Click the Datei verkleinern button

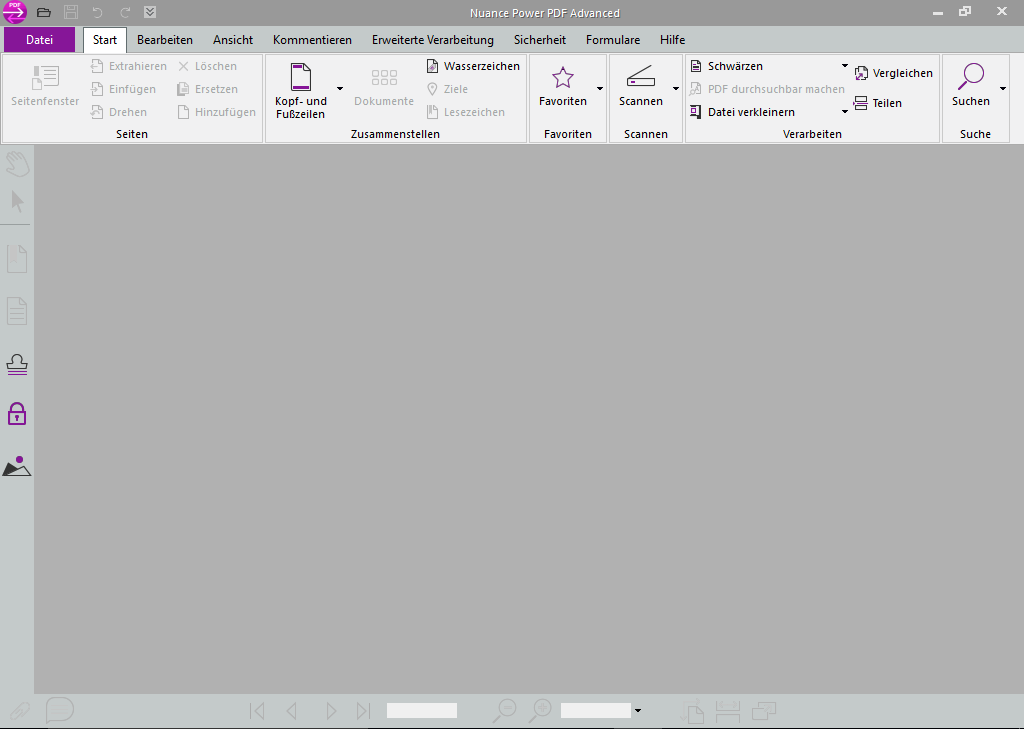click(750, 112)
